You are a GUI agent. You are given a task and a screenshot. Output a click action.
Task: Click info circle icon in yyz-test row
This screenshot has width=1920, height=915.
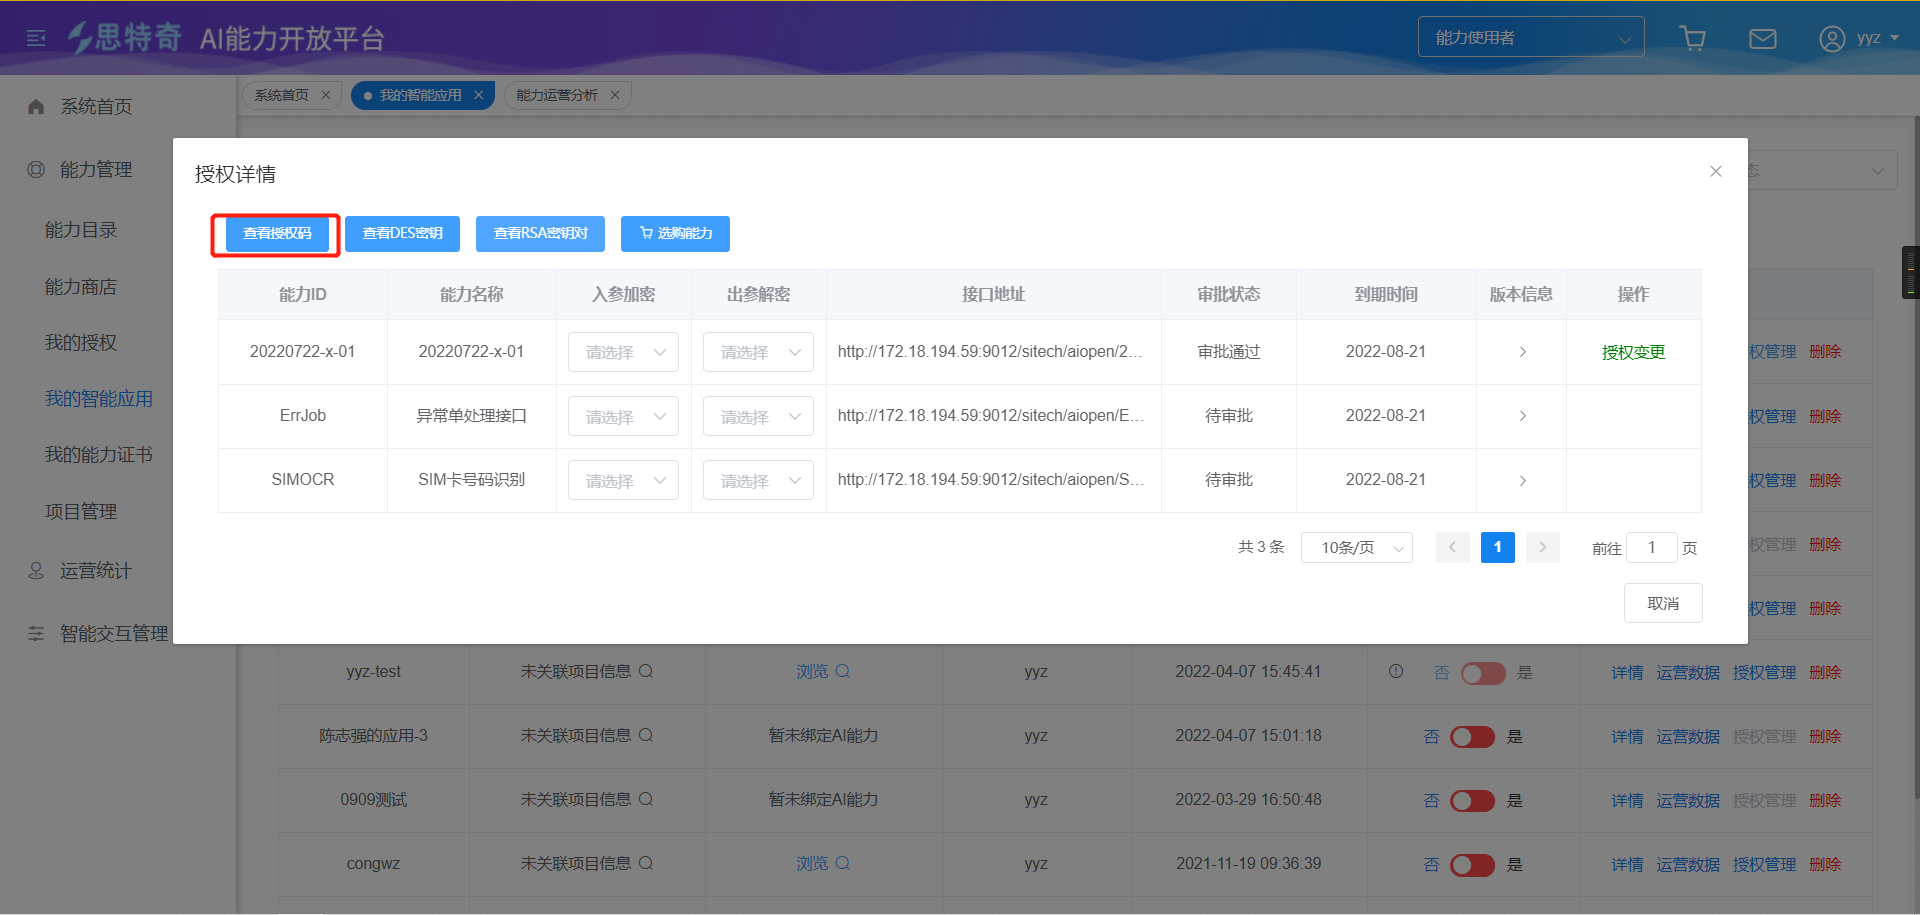1396,671
